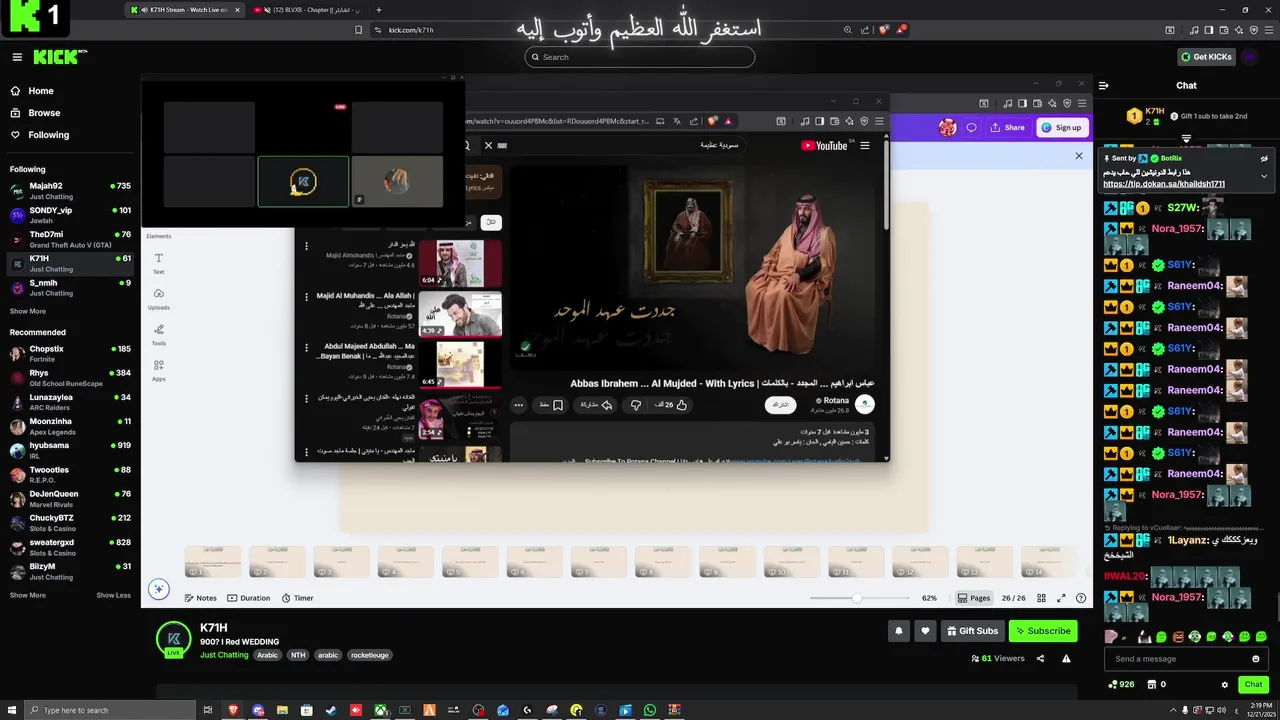
Task: Open Notes in the Canva editor
Action: 200,598
